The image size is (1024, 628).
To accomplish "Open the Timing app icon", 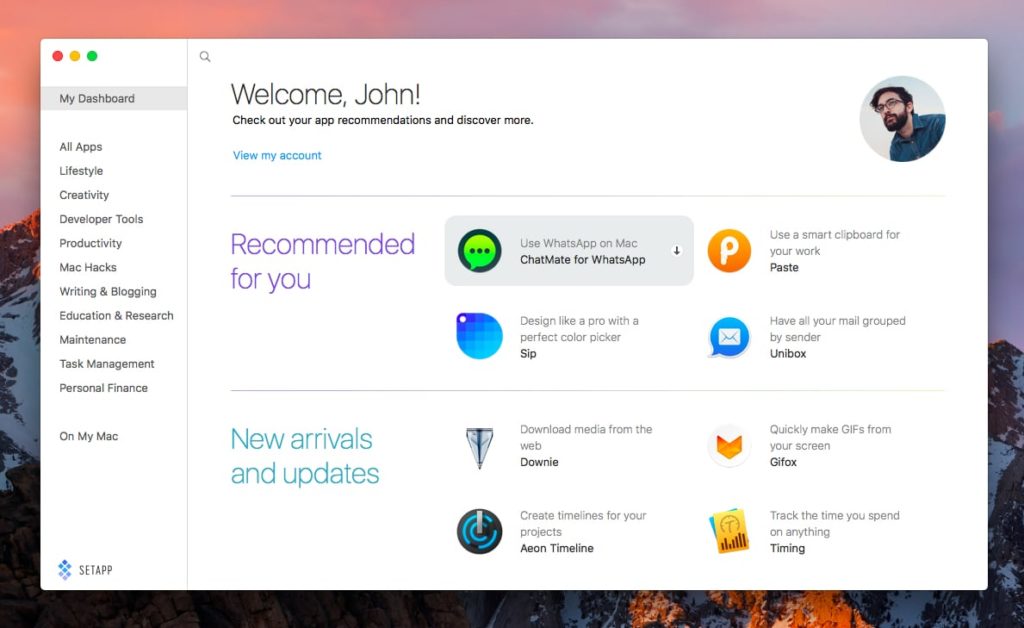I will 729,531.
